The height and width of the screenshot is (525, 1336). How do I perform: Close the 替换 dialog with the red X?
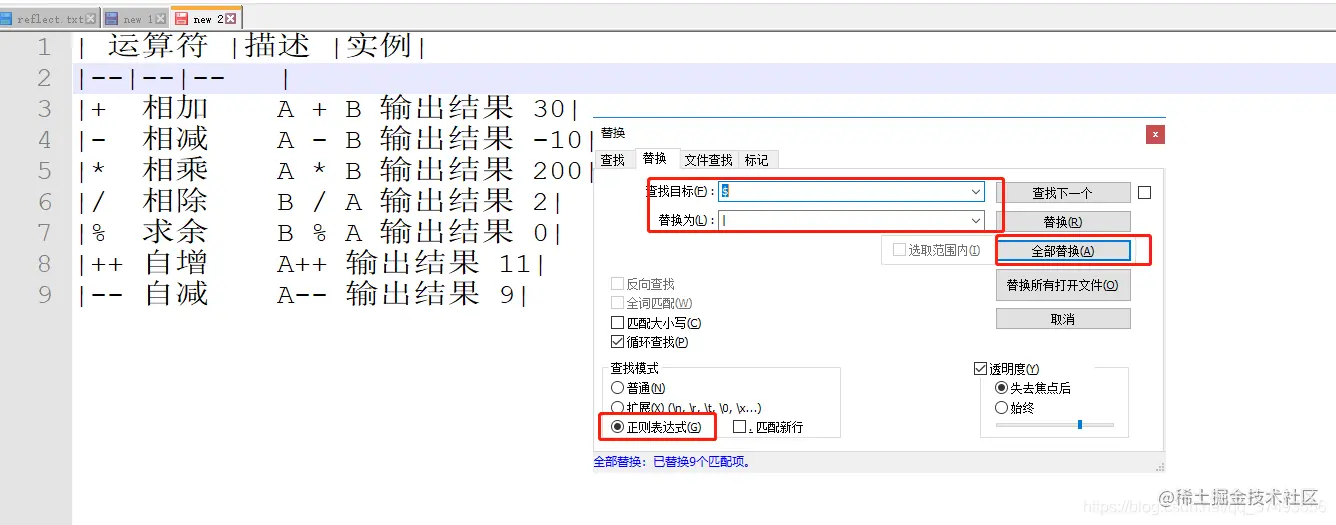click(x=1155, y=134)
